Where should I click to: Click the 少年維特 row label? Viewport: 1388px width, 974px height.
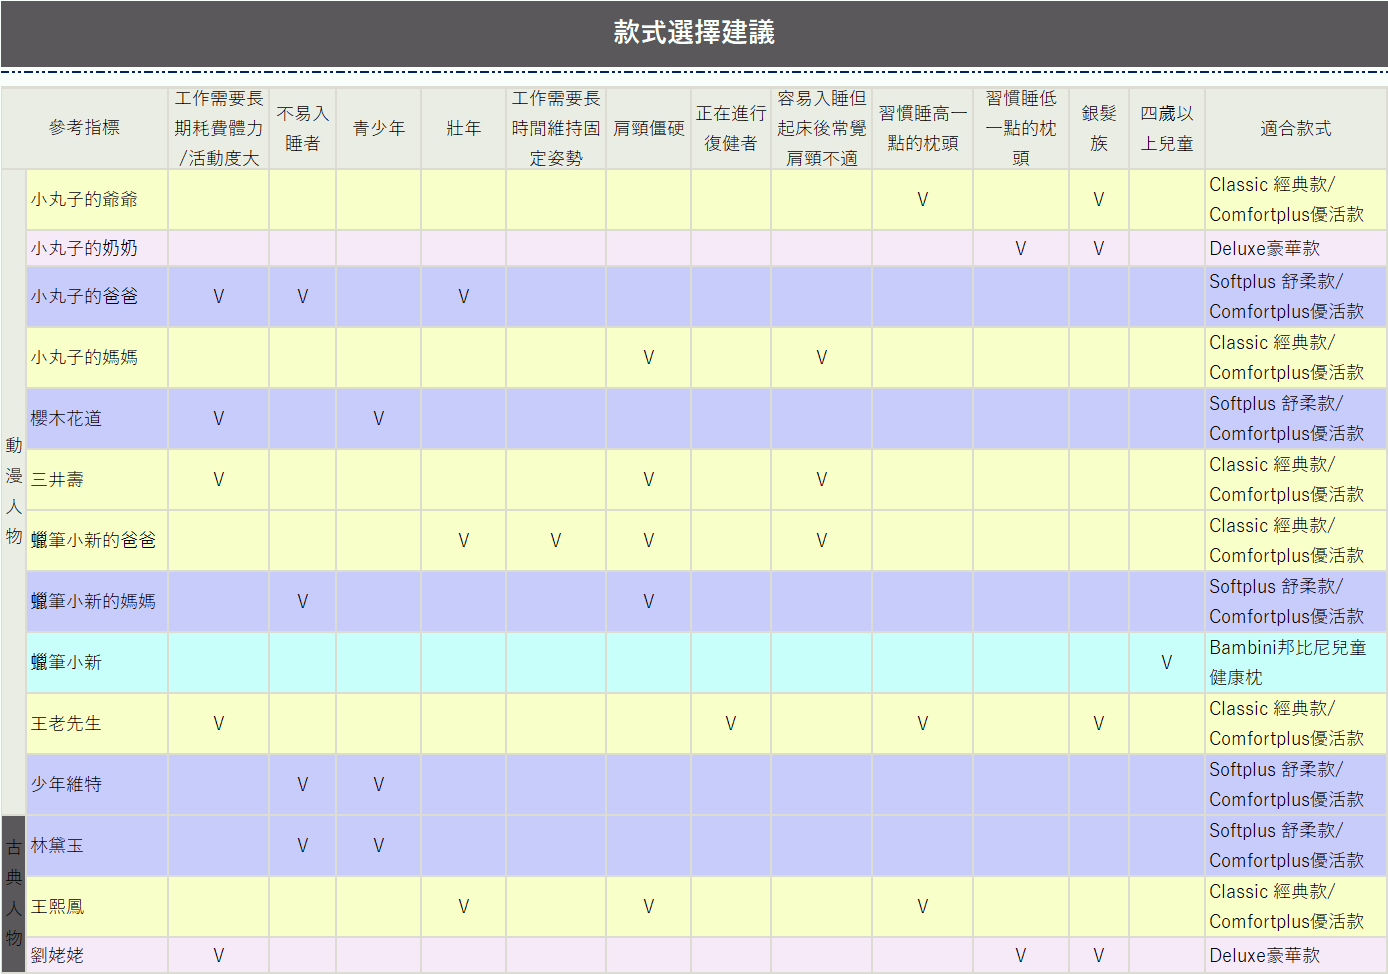pyautogui.click(x=97, y=784)
